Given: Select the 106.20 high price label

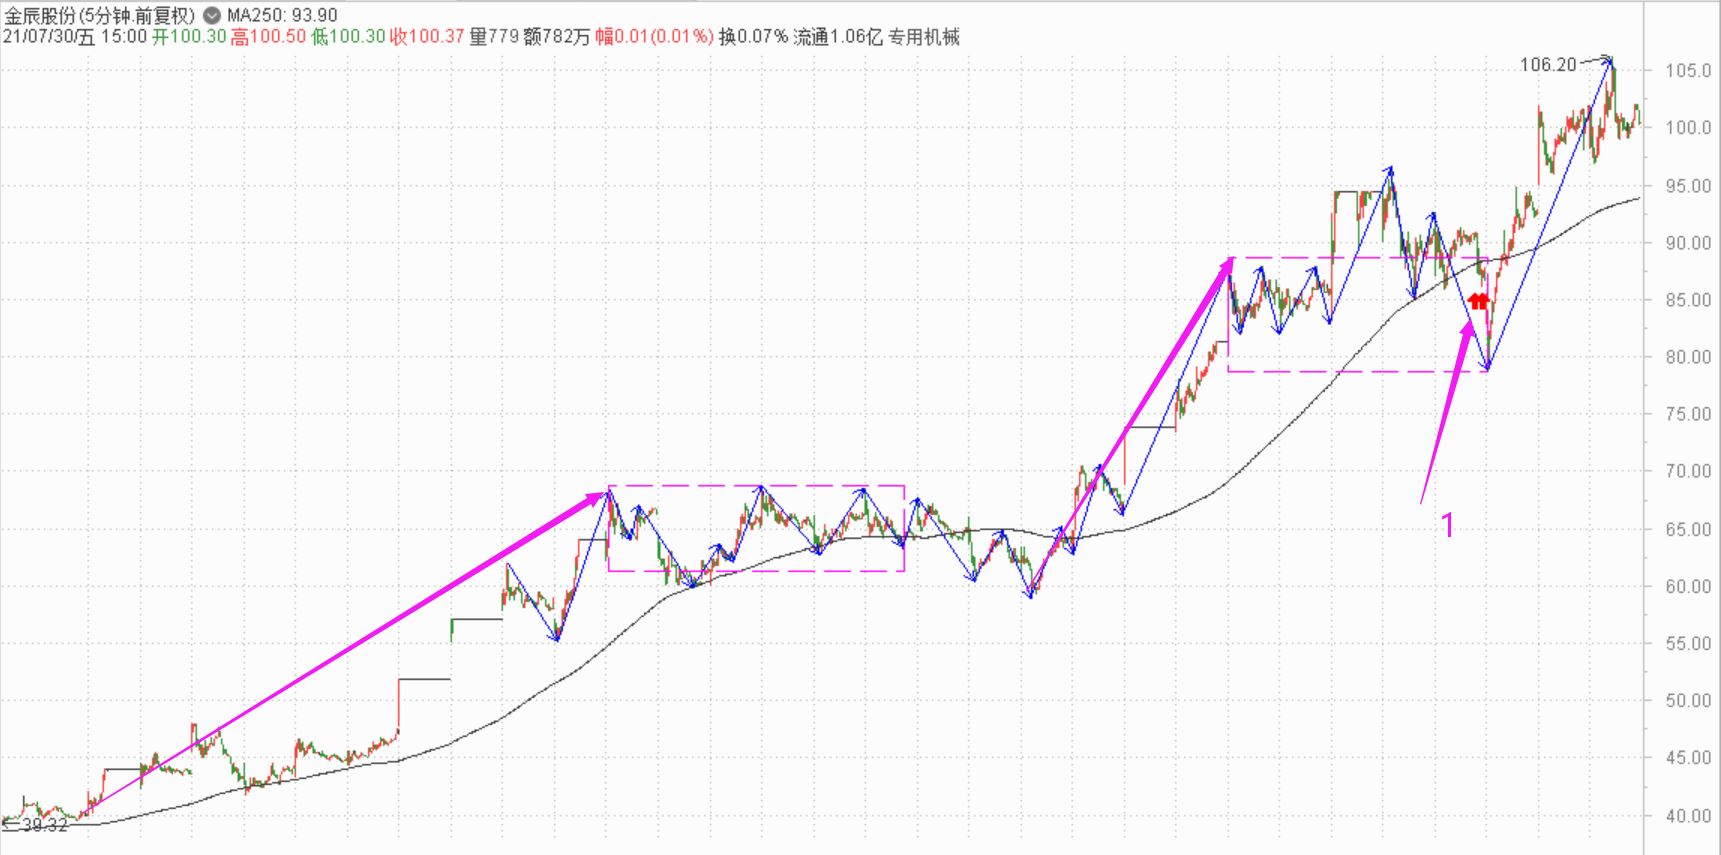Looking at the screenshot, I should point(1547,65).
